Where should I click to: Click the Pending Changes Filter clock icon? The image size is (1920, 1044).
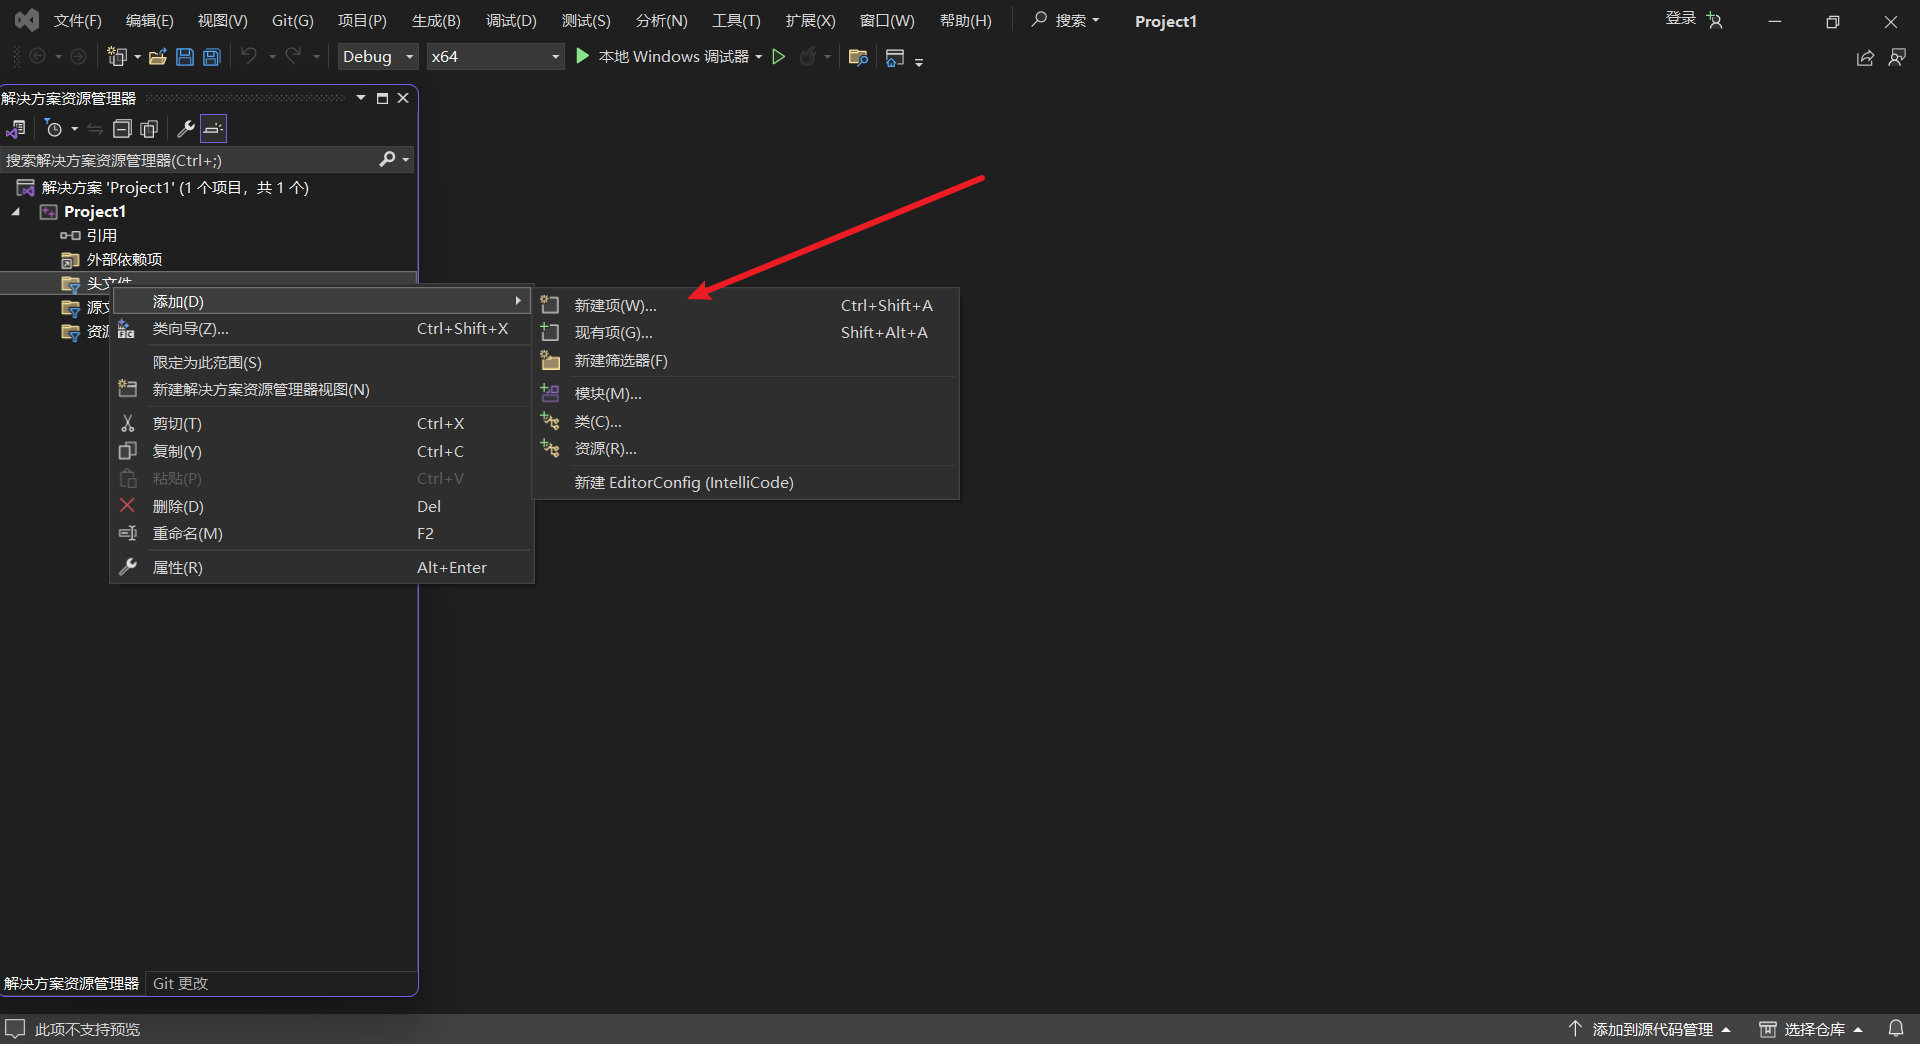(54, 129)
